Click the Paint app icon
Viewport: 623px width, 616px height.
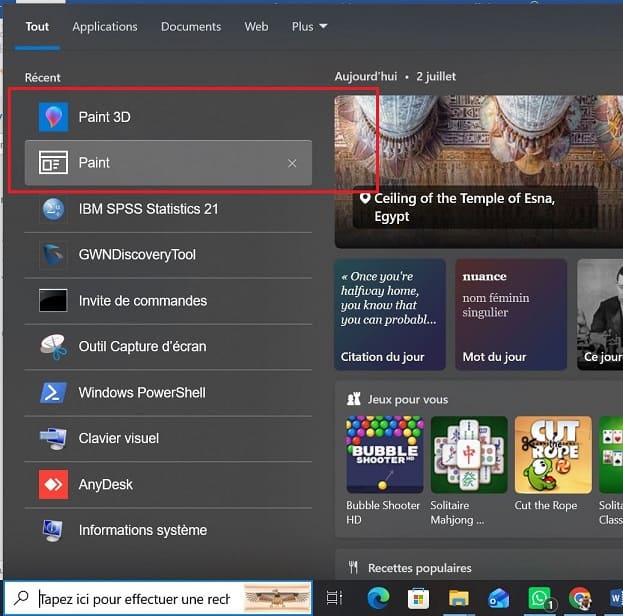[x=53, y=163]
